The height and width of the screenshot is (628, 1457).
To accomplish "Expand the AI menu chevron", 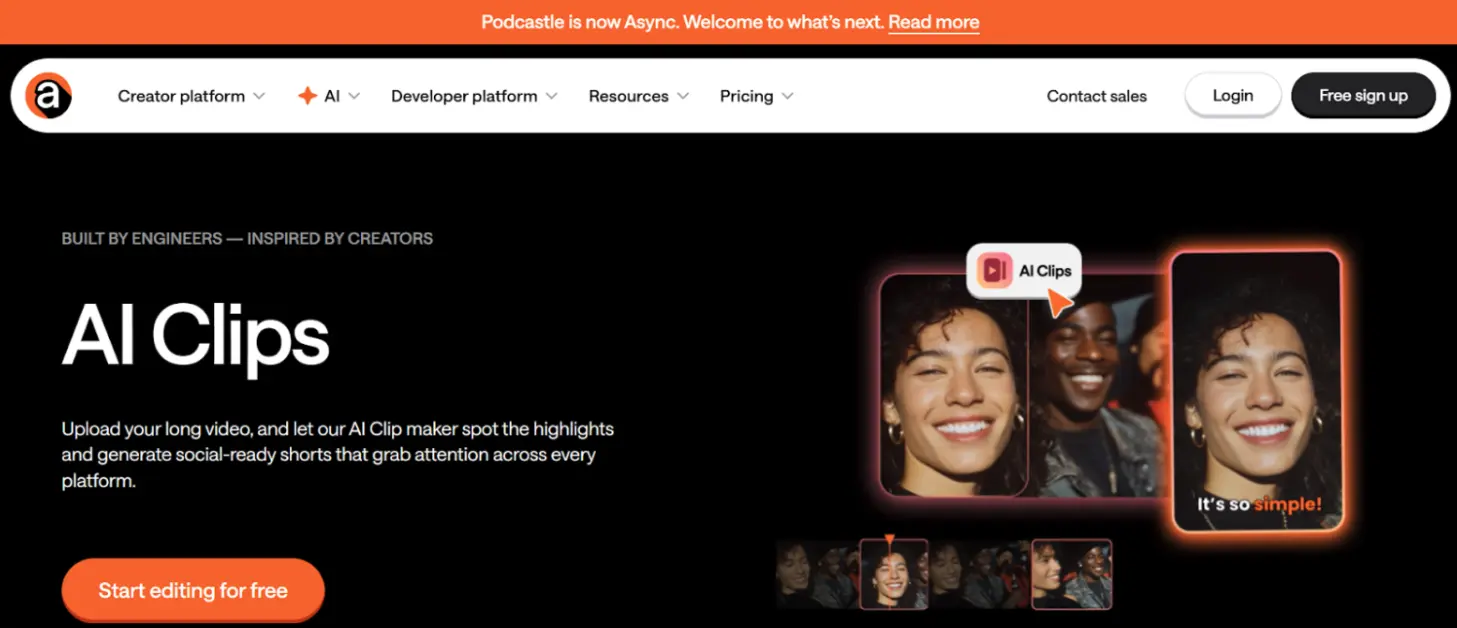I will click(x=354, y=97).
